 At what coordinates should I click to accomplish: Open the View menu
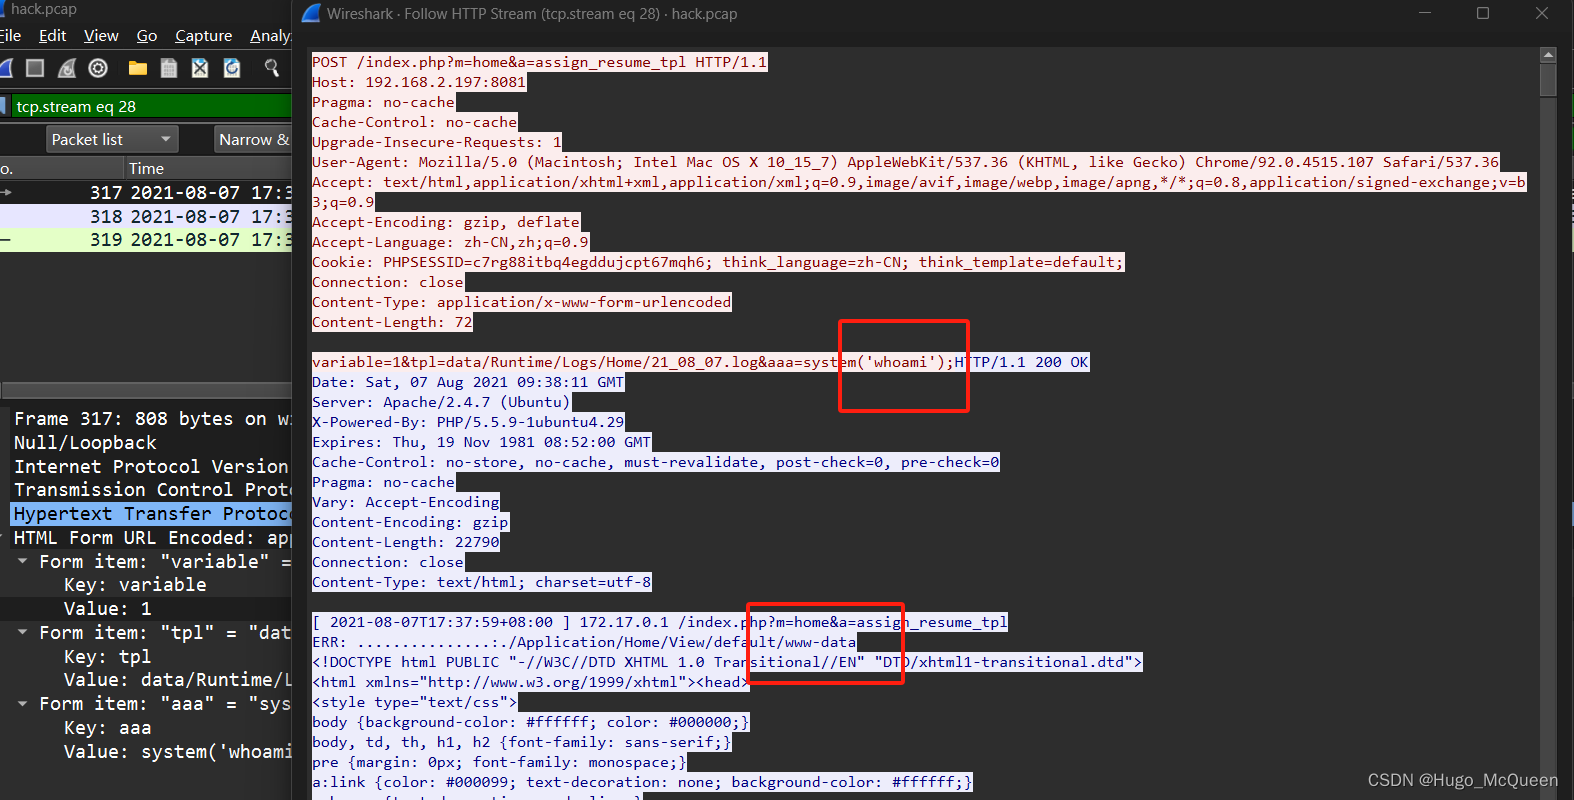tap(101, 36)
